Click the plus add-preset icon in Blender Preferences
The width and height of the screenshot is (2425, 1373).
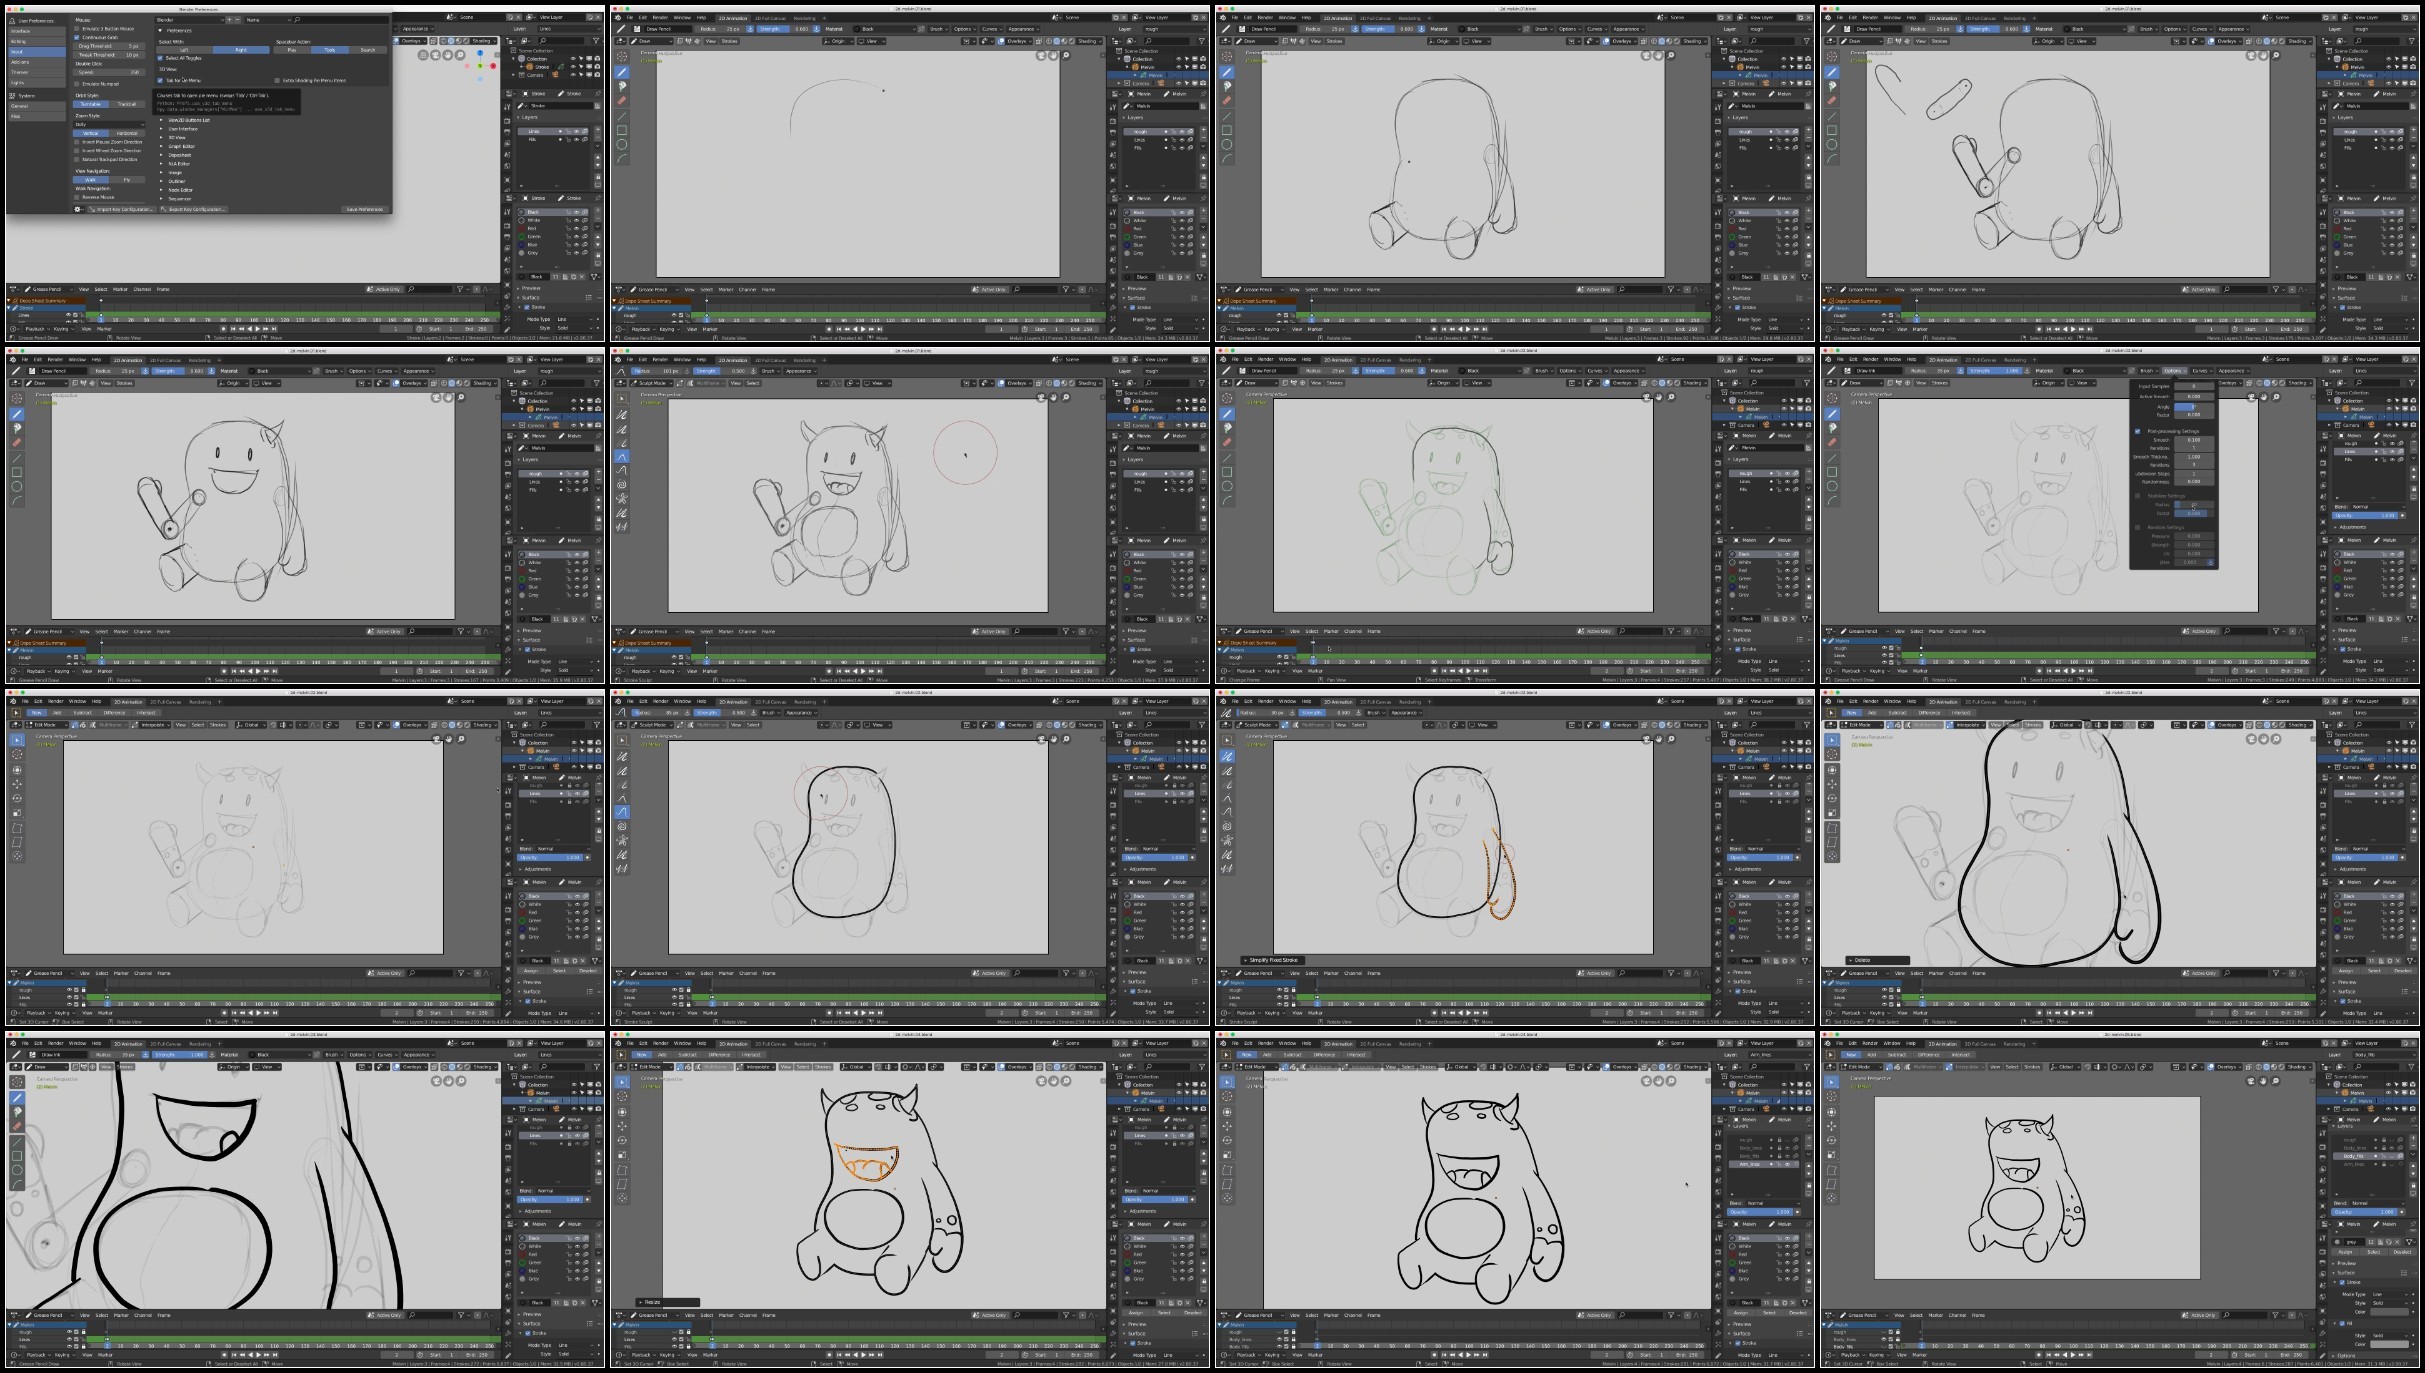pos(229,20)
